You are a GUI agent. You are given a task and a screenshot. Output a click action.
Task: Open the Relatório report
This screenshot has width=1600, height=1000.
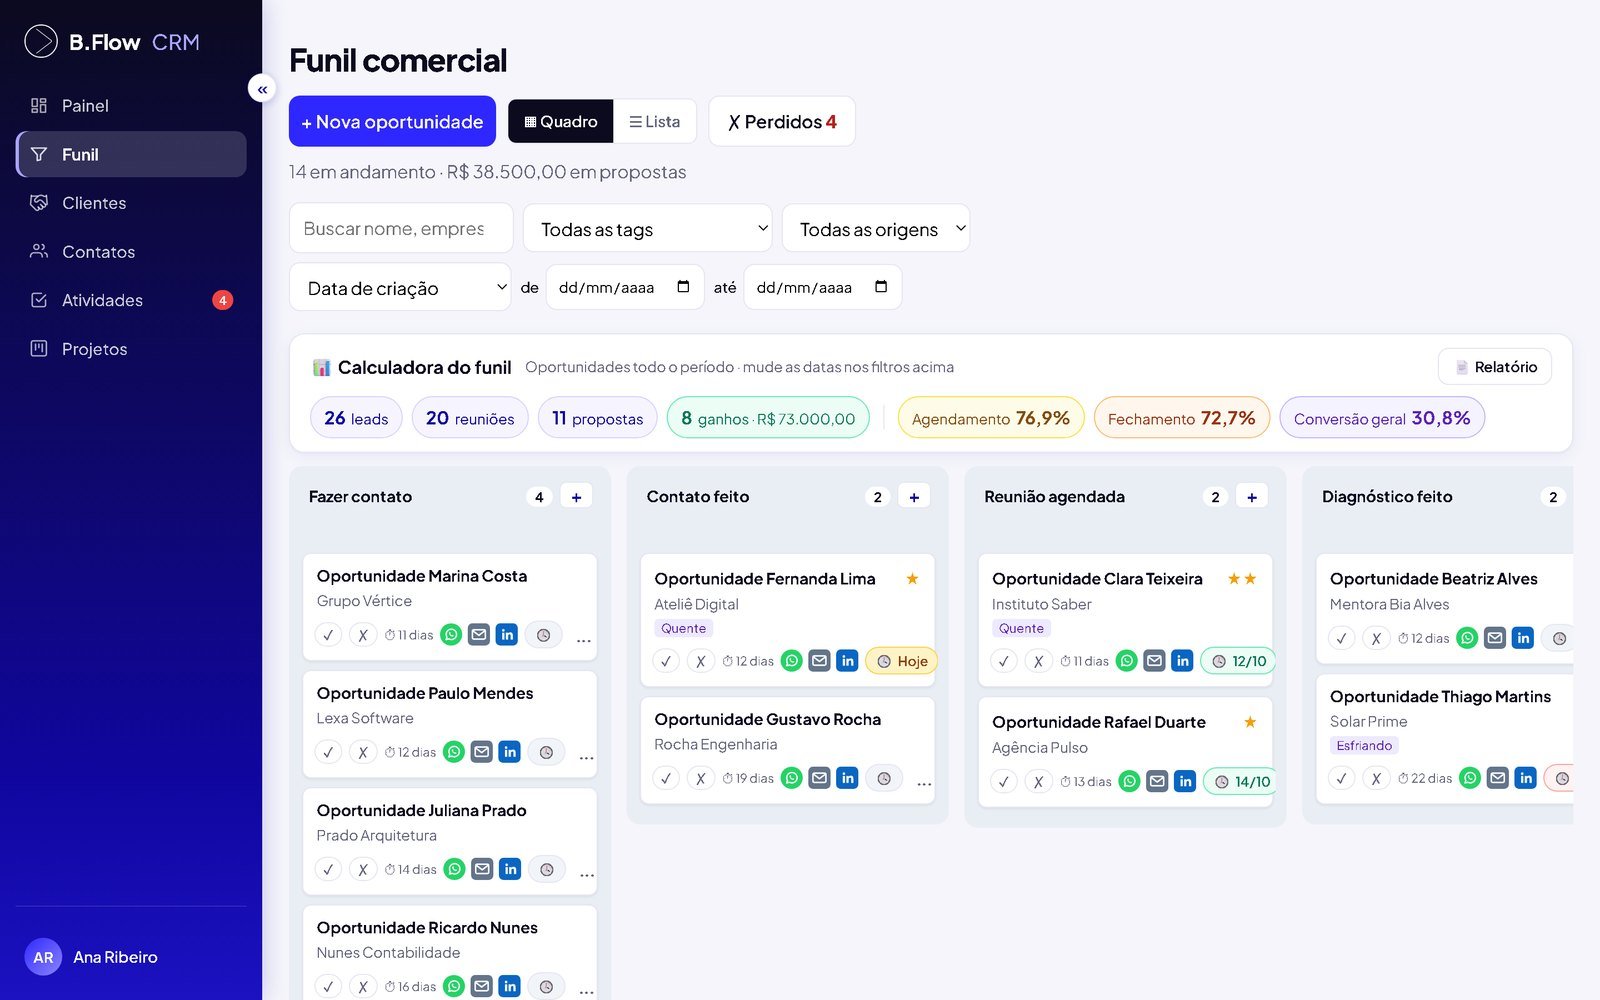[1495, 367]
